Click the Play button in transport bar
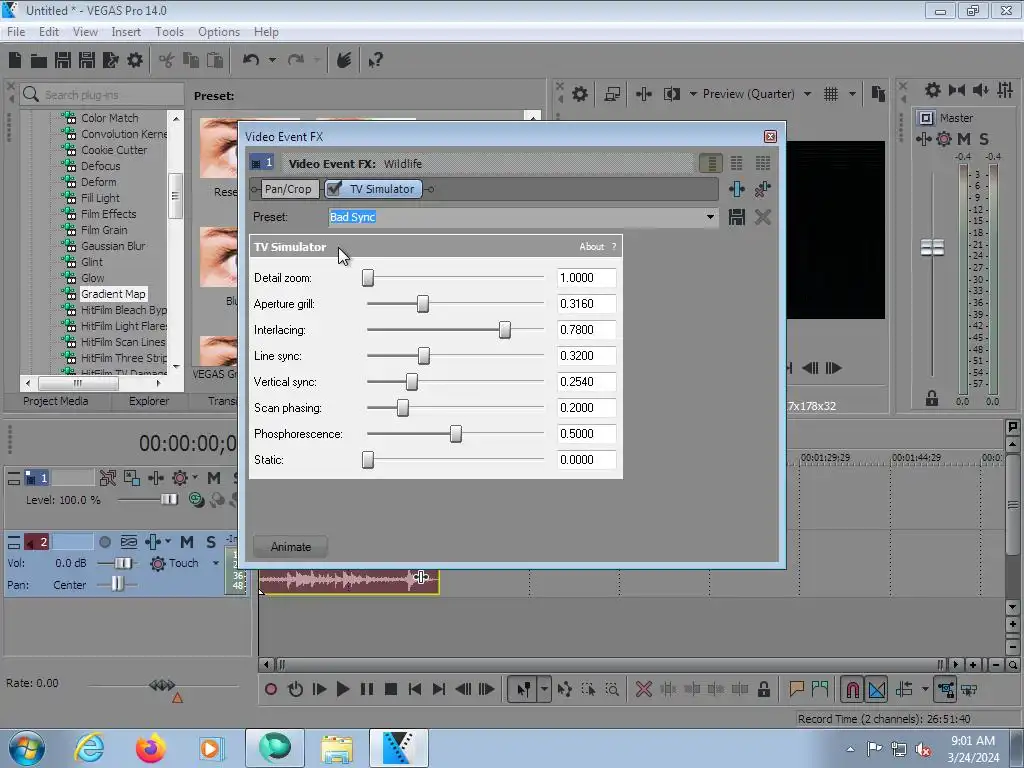1024x768 pixels. 342,689
